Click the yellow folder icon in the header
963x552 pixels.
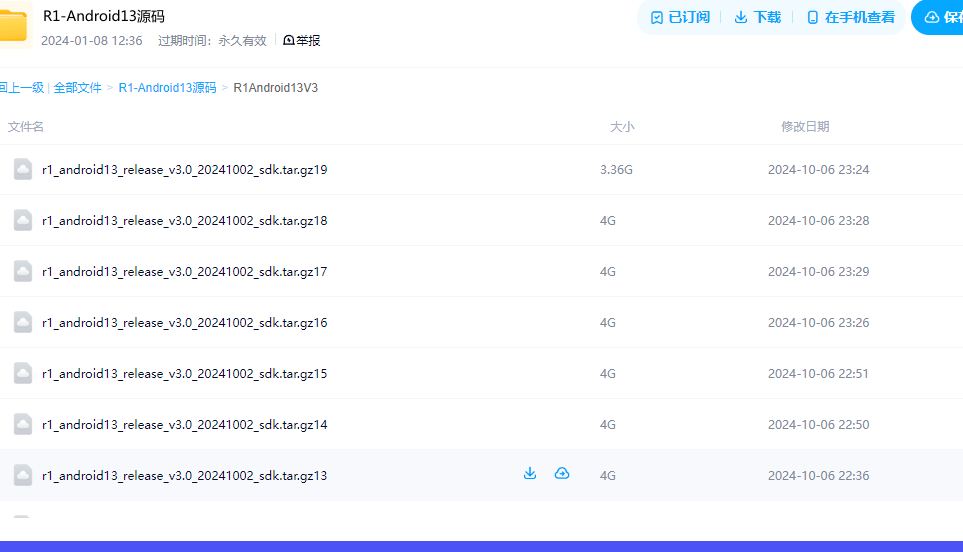coord(13,26)
